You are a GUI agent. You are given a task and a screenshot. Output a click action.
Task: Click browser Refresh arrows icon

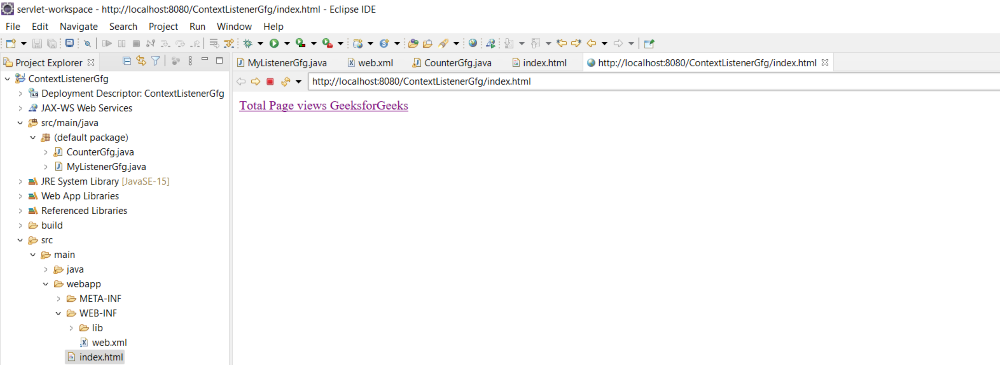pyautogui.click(x=286, y=81)
